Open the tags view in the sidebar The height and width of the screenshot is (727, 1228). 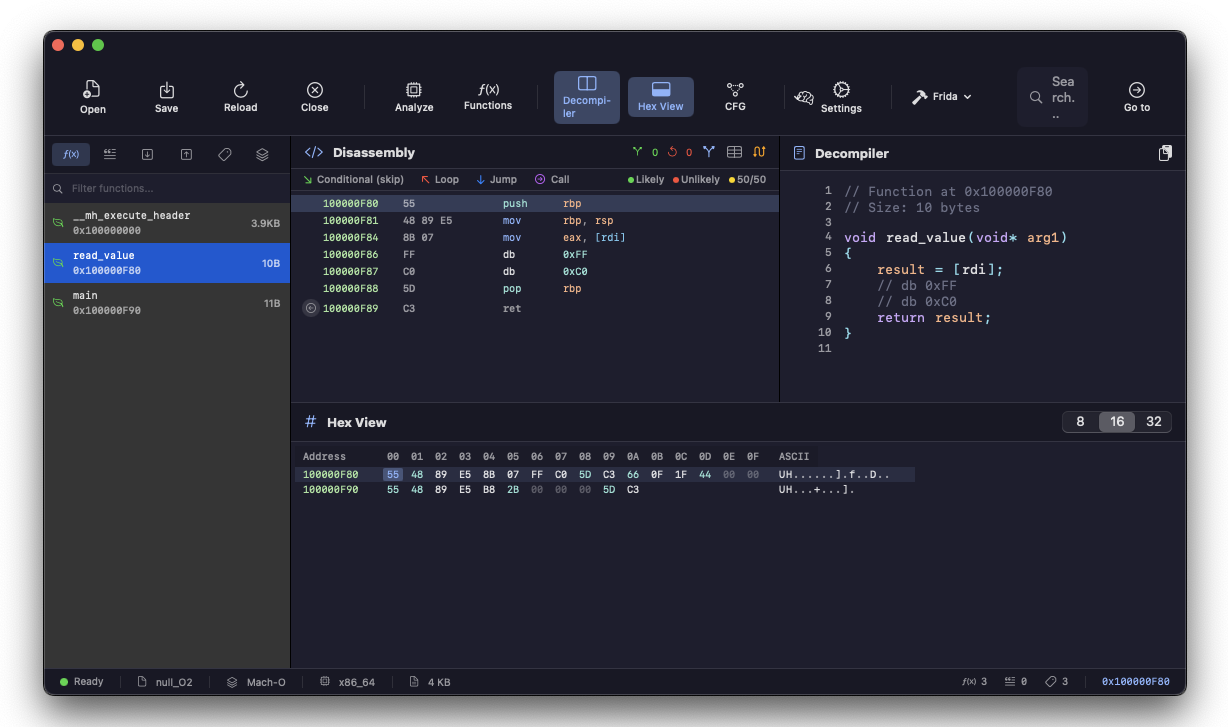click(224, 153)
